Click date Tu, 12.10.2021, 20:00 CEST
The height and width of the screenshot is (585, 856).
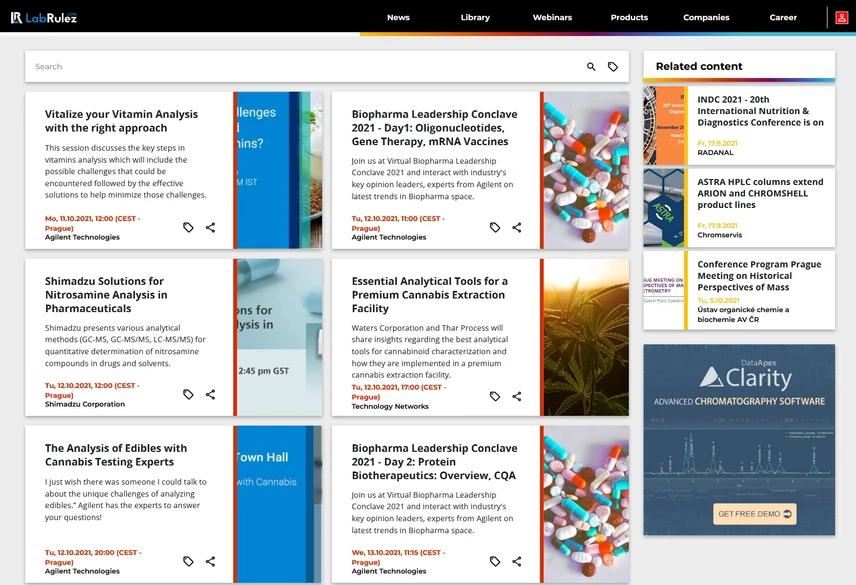pos(93,557)
